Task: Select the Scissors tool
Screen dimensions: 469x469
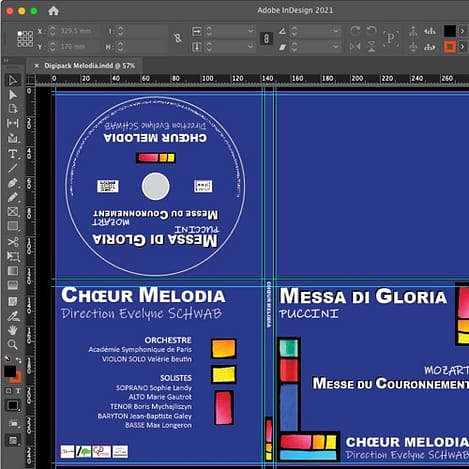Action: click(13, 242)
